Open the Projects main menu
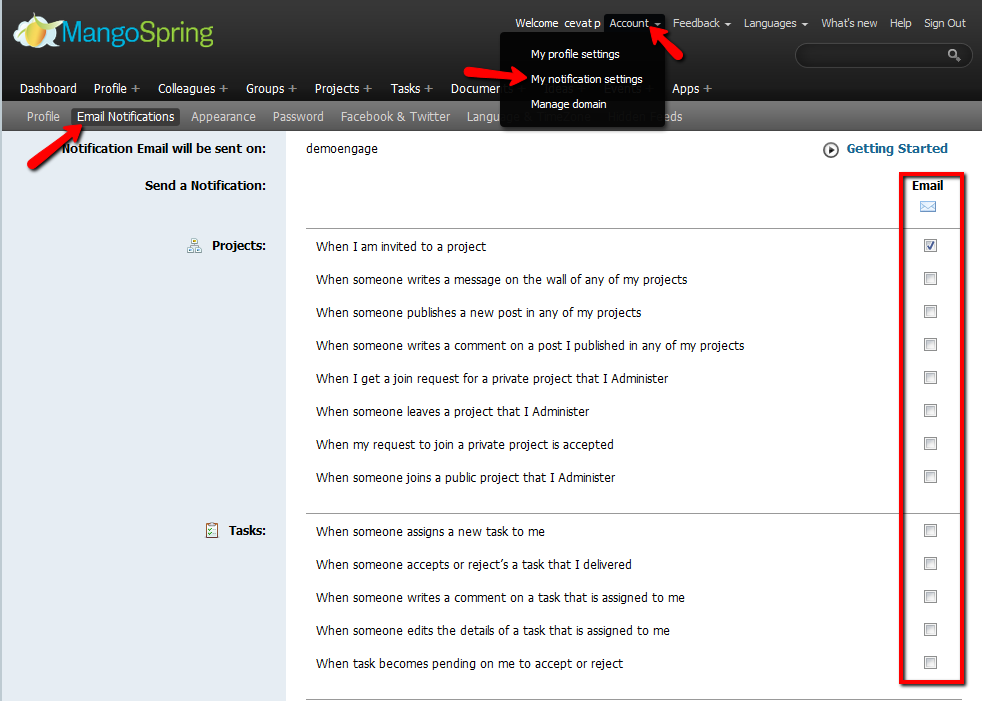Image resolution: width=982 pixels, height=701 pixels. pos(337,88)
